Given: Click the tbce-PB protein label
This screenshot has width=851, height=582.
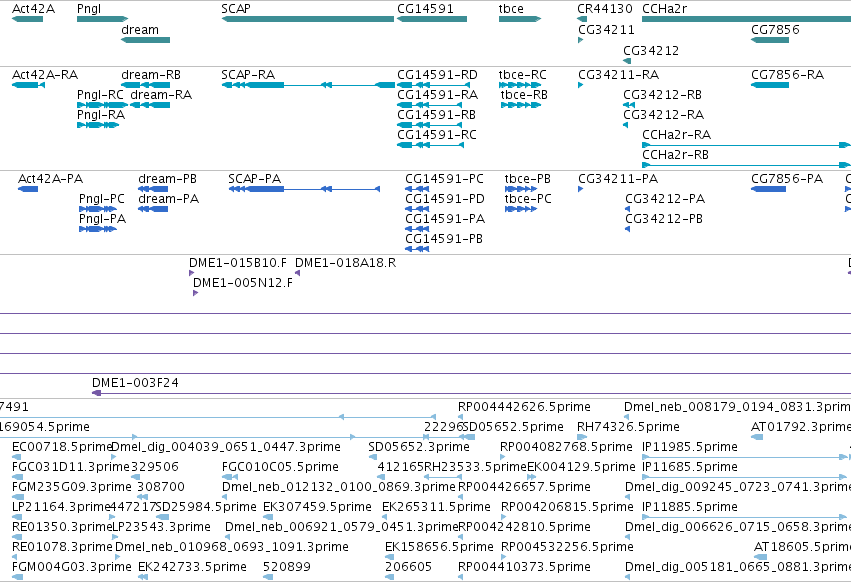Looking at the screenshot, I should pyautogui.click(x=528, y=179).
